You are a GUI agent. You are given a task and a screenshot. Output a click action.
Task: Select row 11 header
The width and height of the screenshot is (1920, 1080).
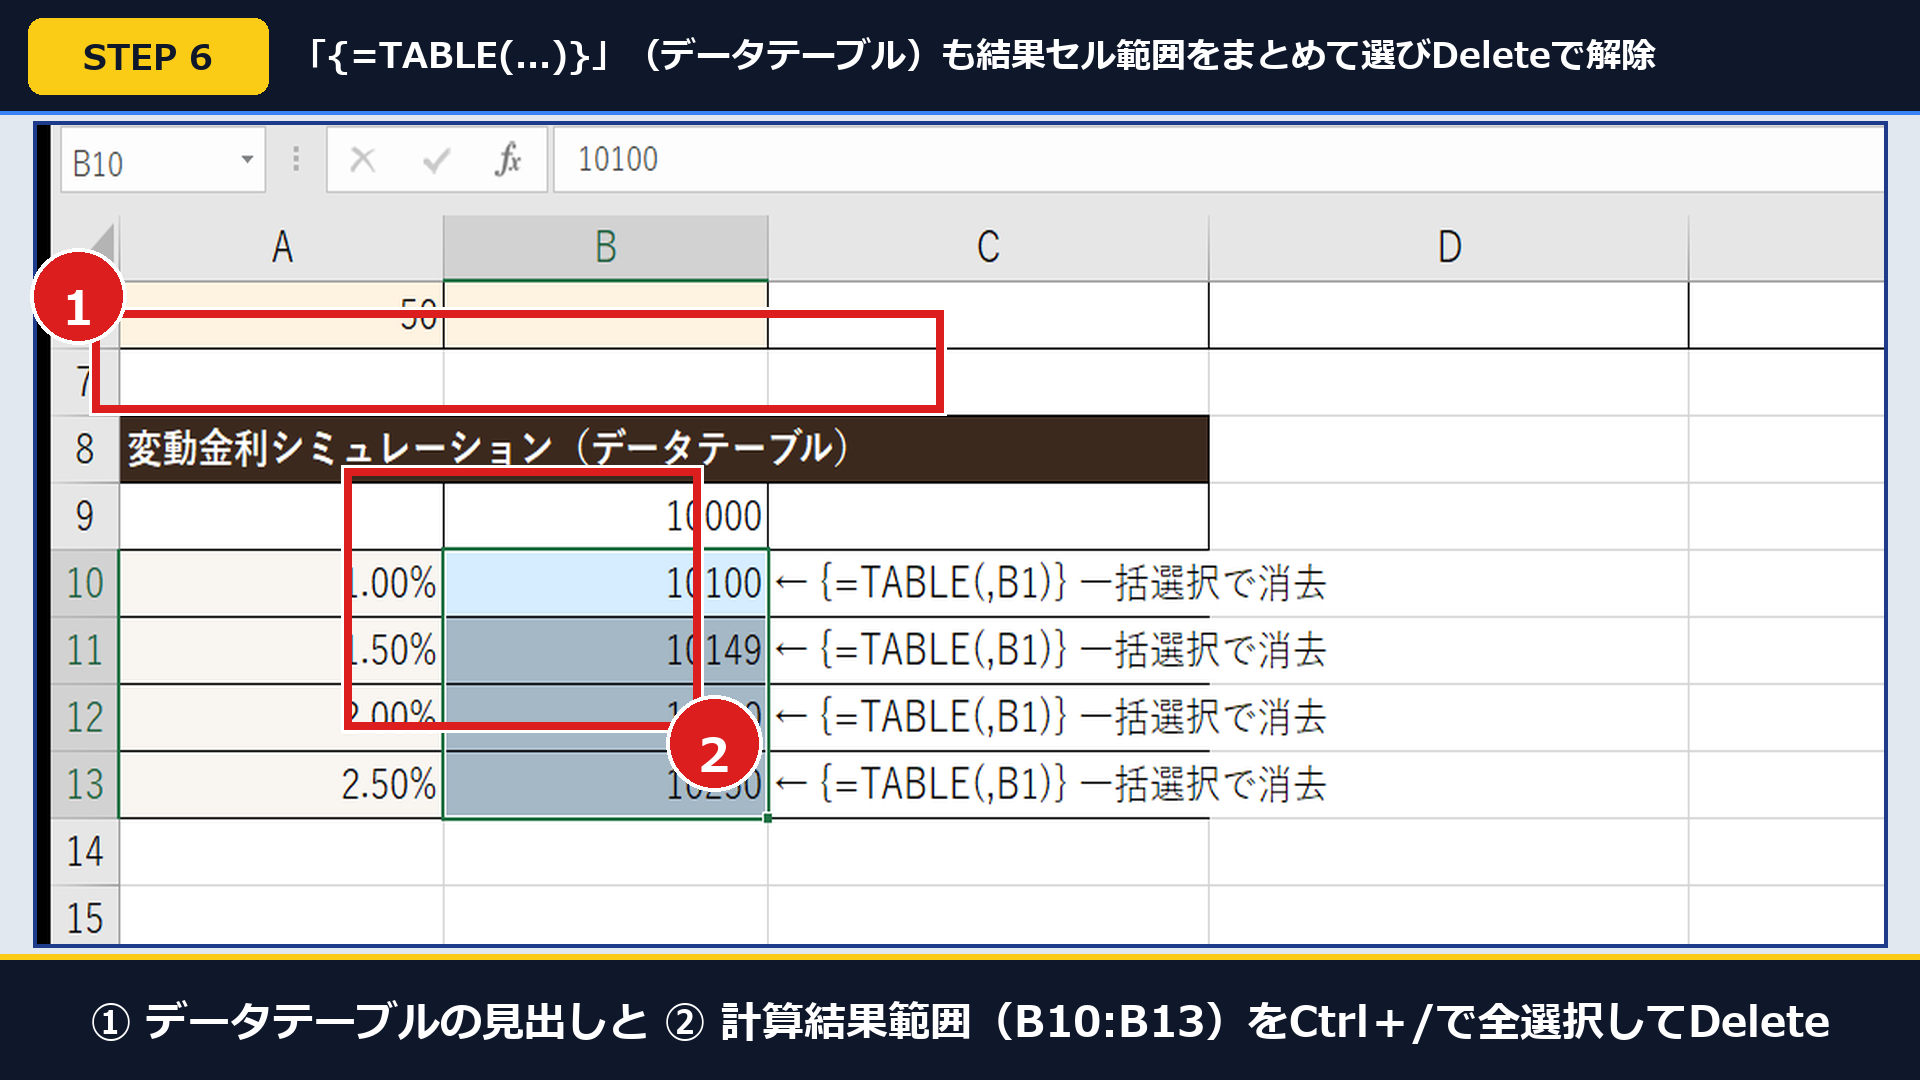point(85,650)
